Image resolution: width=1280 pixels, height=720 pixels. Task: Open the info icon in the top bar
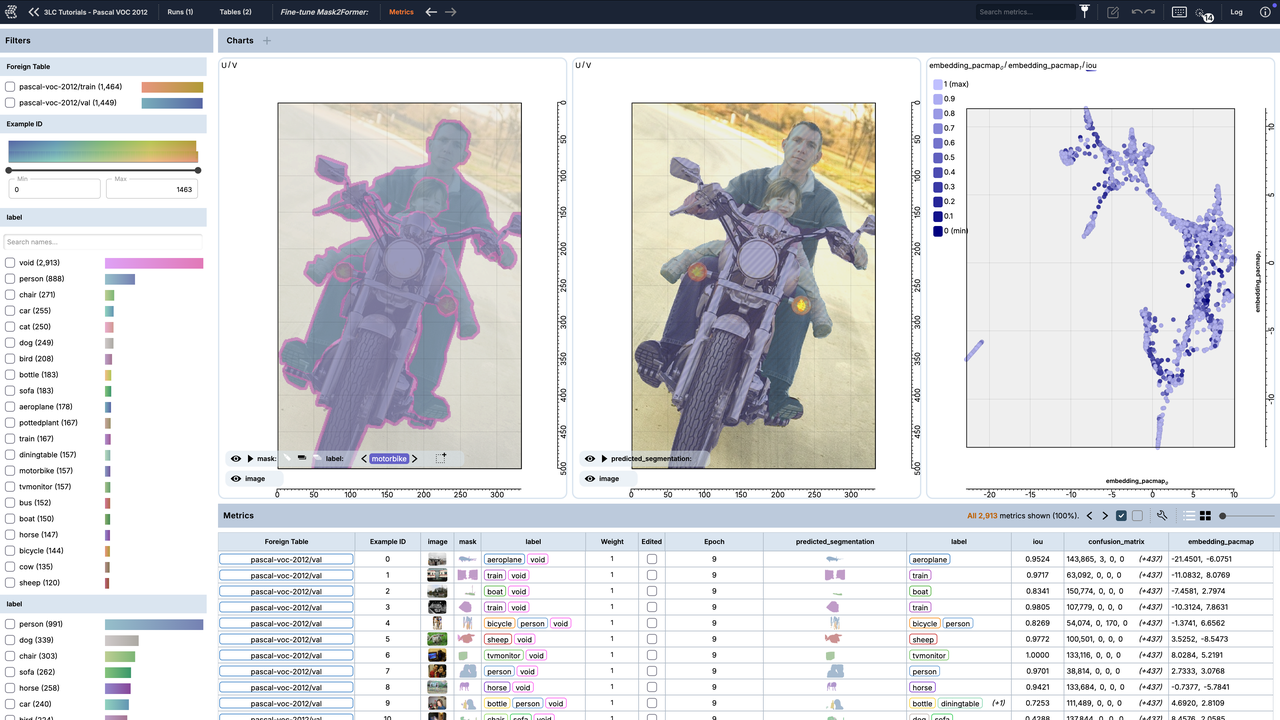[x=1265, y=12]
